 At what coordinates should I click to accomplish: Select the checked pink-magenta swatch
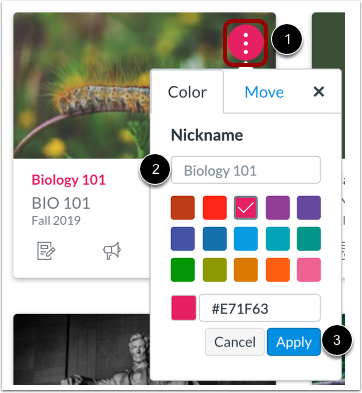(x=246, y=208)
